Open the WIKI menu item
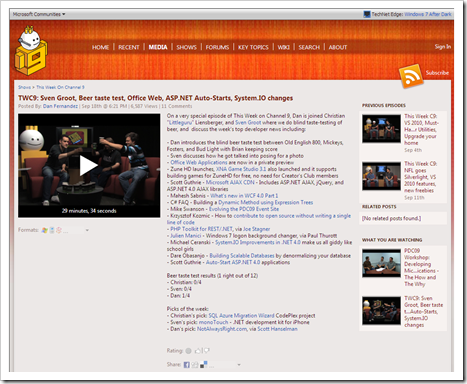Image resolution: width=467 pixels, height=384 pixels. coord(283,47)
